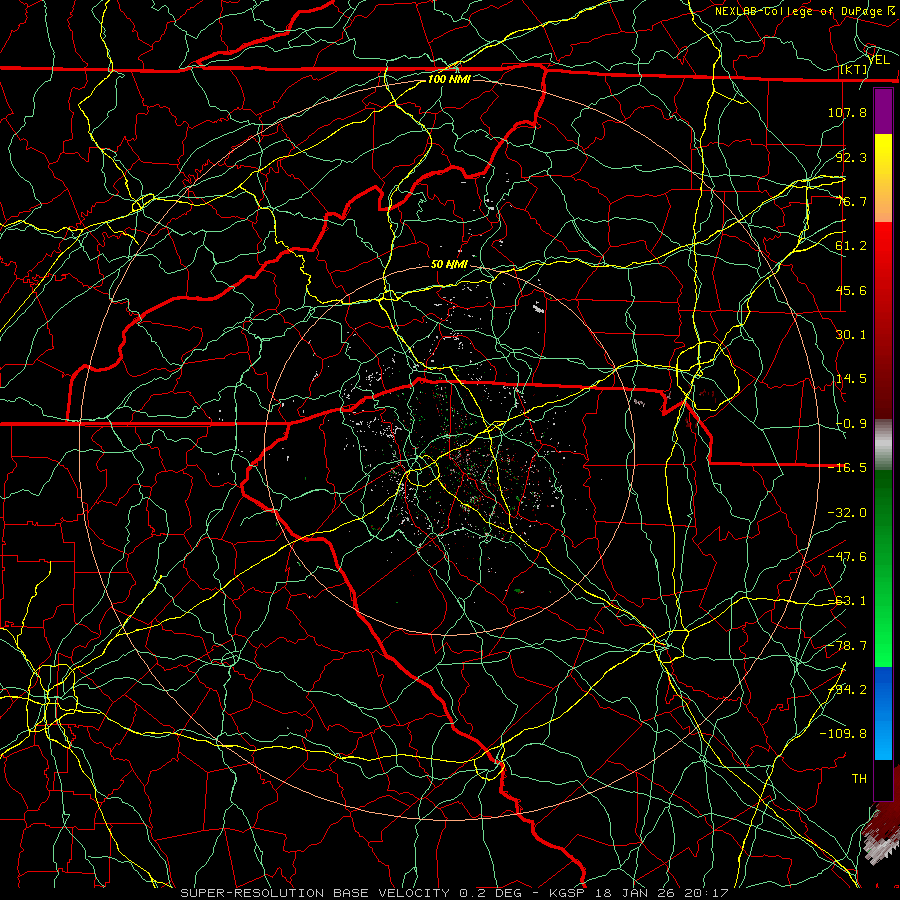
Task: Click the -78.7 velocity scale value
Action: tap(847, 646)
